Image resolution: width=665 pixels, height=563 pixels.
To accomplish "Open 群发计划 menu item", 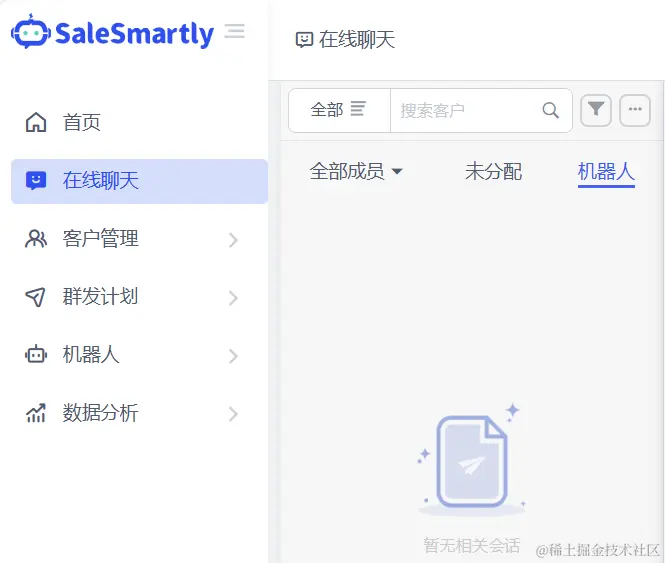I will (x=139, y=297).
